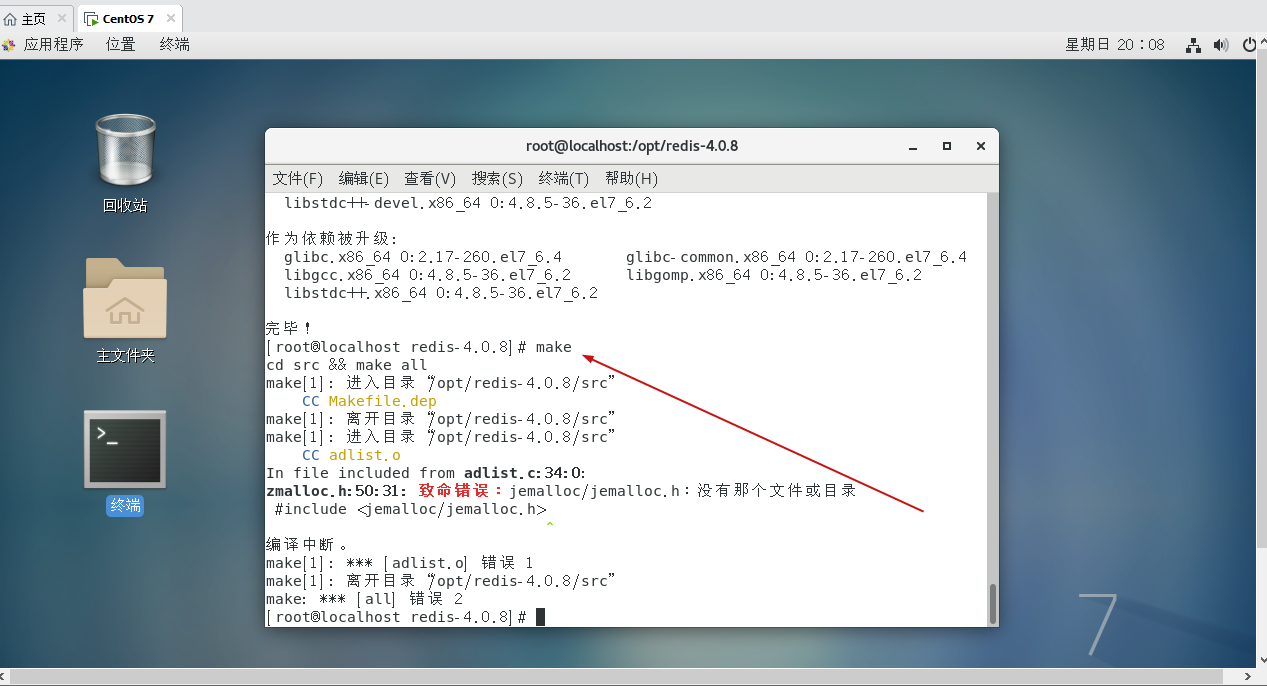The width and height of the screenshot is (1267, 686).
Task: Click the terminal vertical scrollbar thumb
Action: [992, 603]
